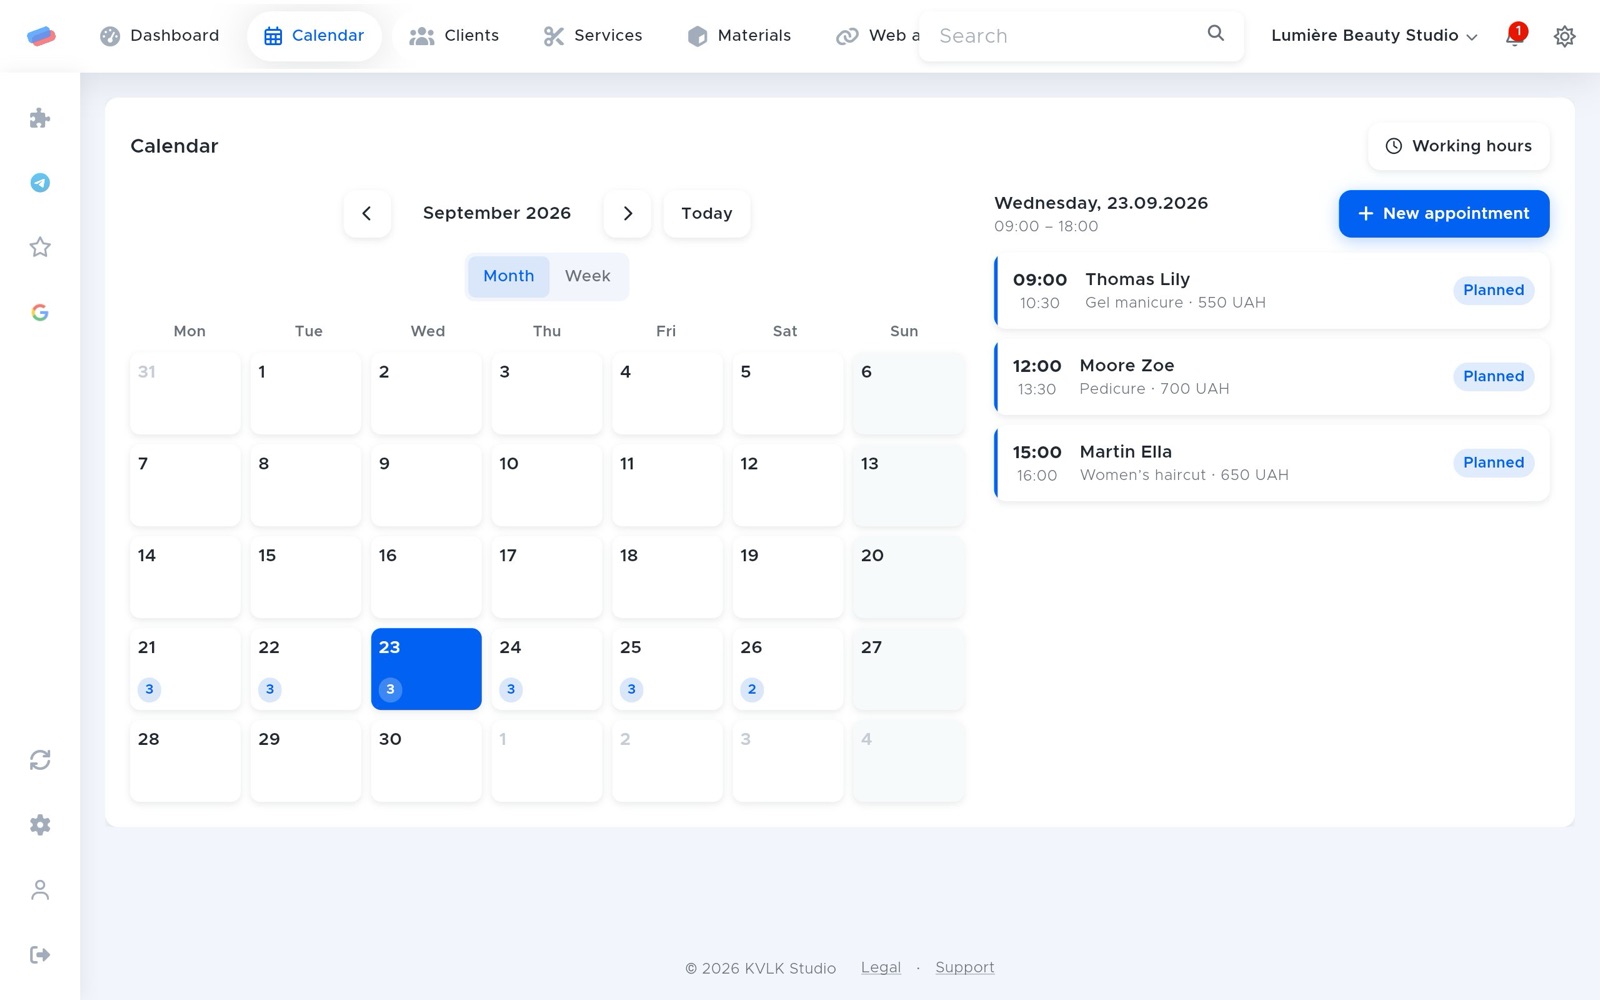Click the search magnifier icon

tap(1216, 33)
